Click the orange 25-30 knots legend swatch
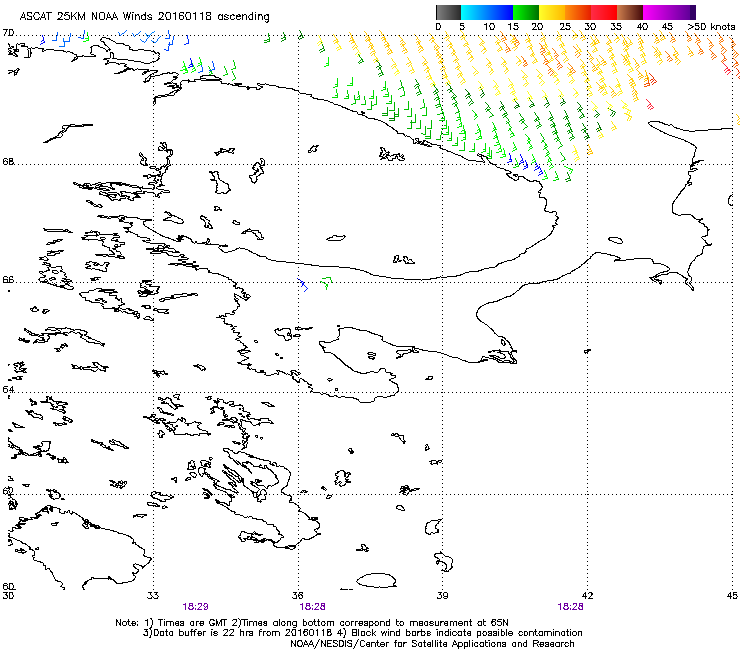740x650 pixels. [x=578, y=12]
